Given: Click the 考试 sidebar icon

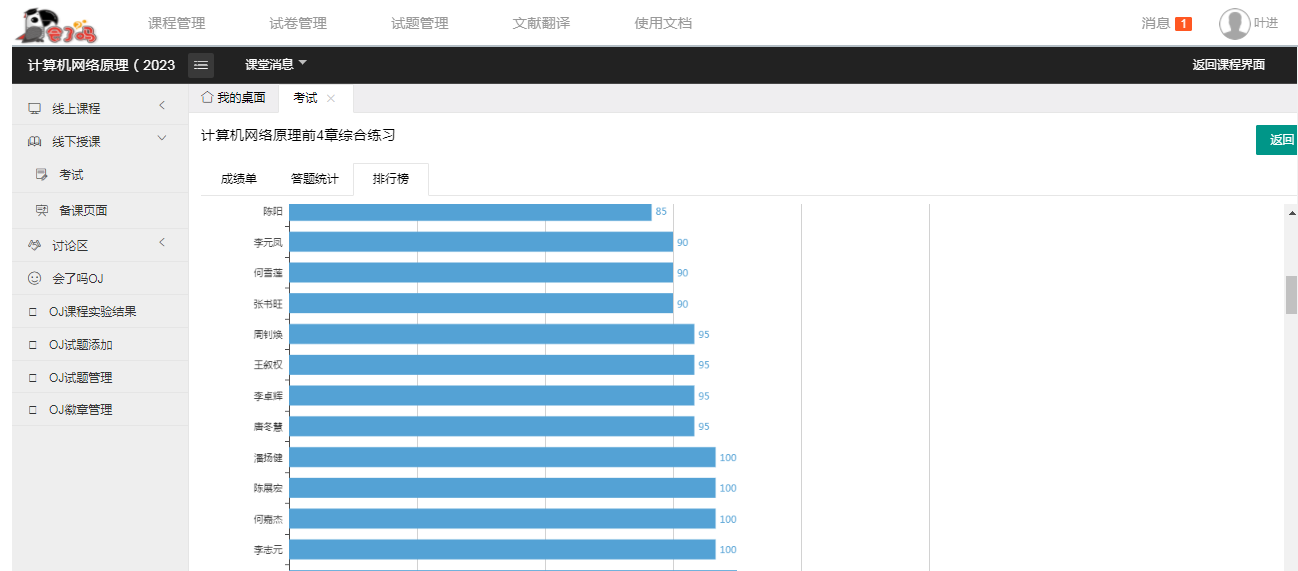Looking at the screenshot, I should [42, 175].
